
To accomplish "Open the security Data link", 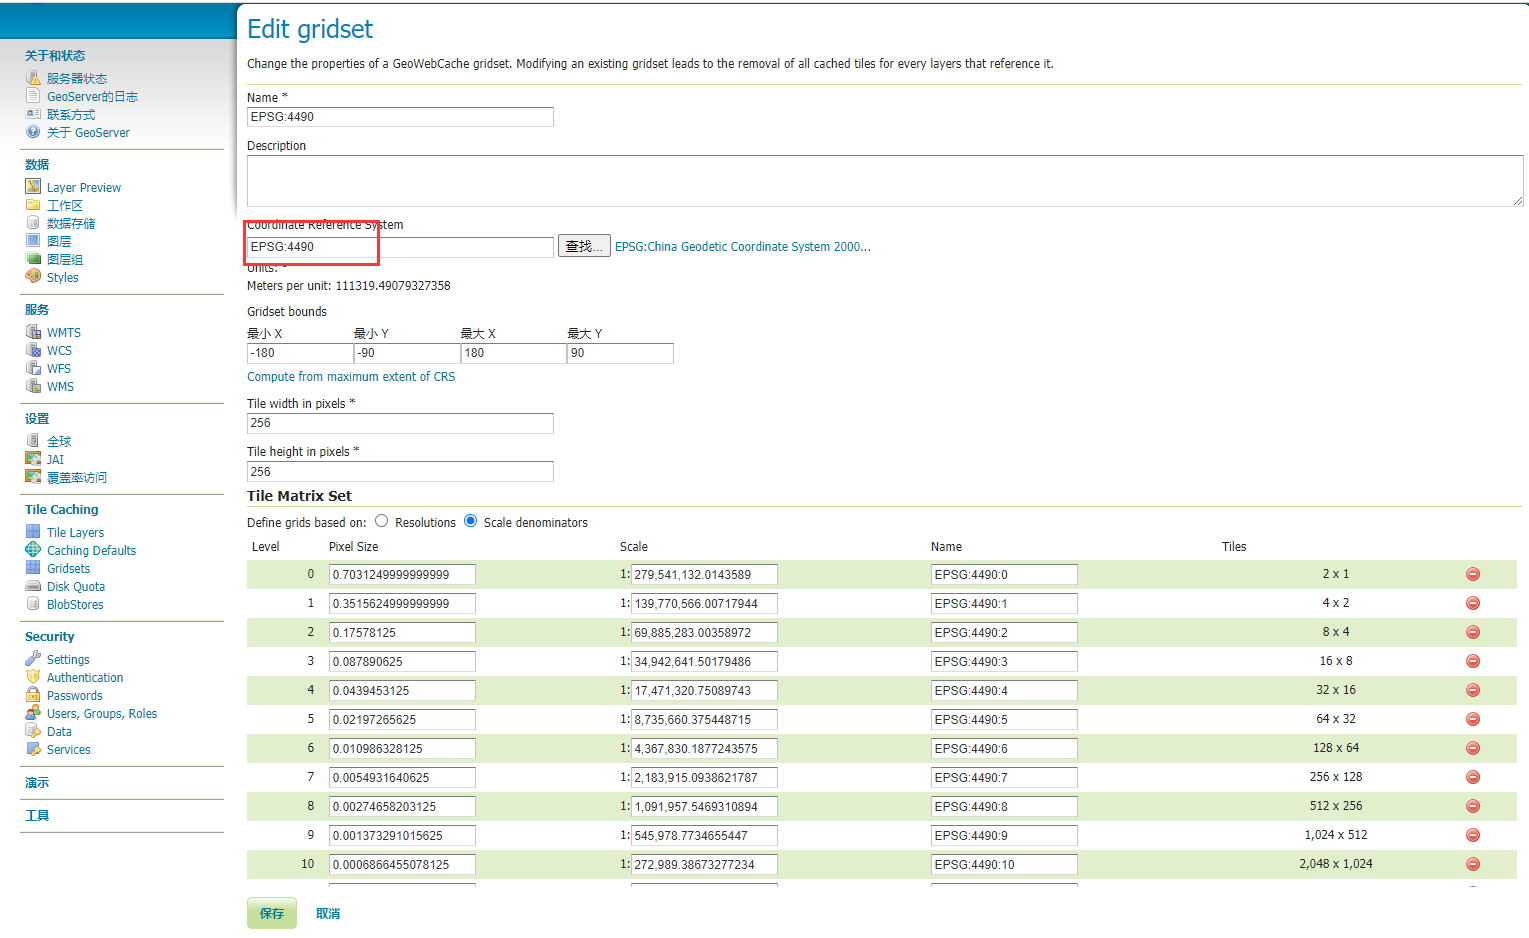I will point(59,731).
